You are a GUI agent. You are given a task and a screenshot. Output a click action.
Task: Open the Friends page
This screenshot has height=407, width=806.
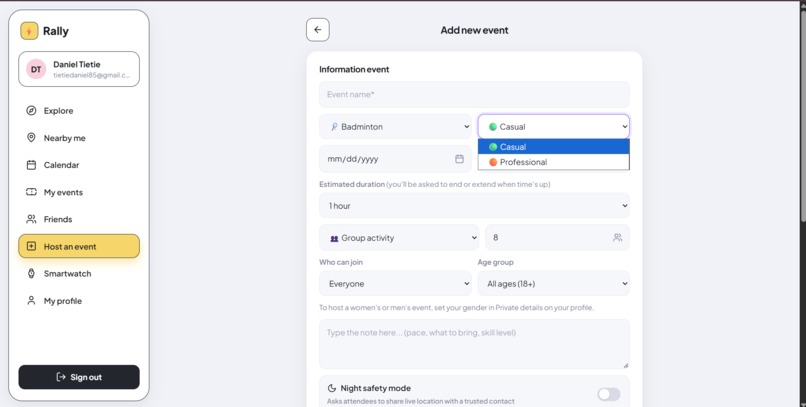click(79, 219)
